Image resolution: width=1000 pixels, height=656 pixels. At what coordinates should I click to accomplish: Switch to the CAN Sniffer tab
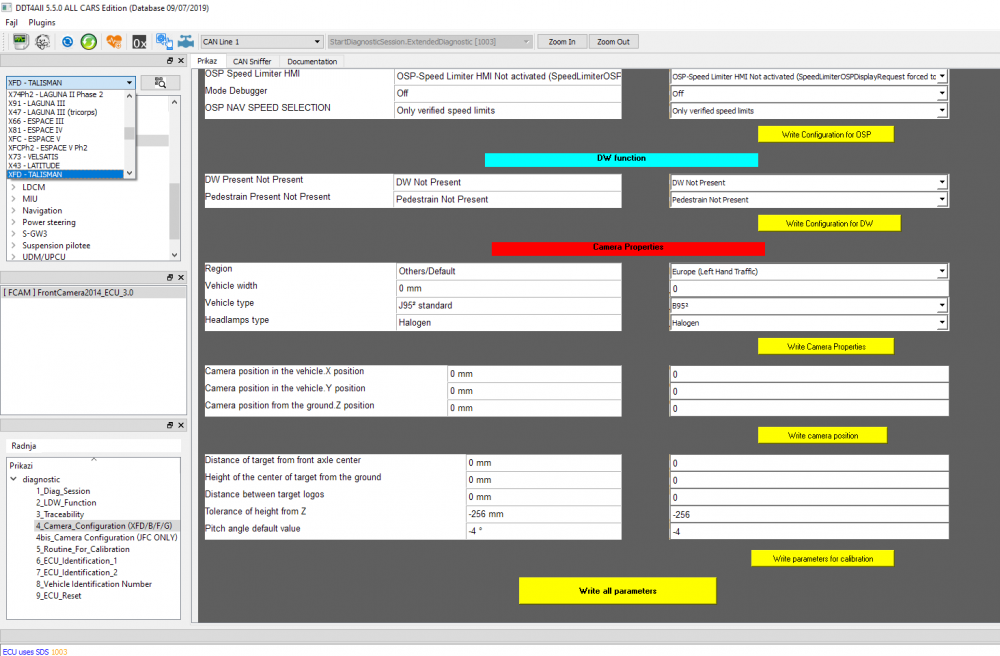pyautogui.click(x=252, y=61)
